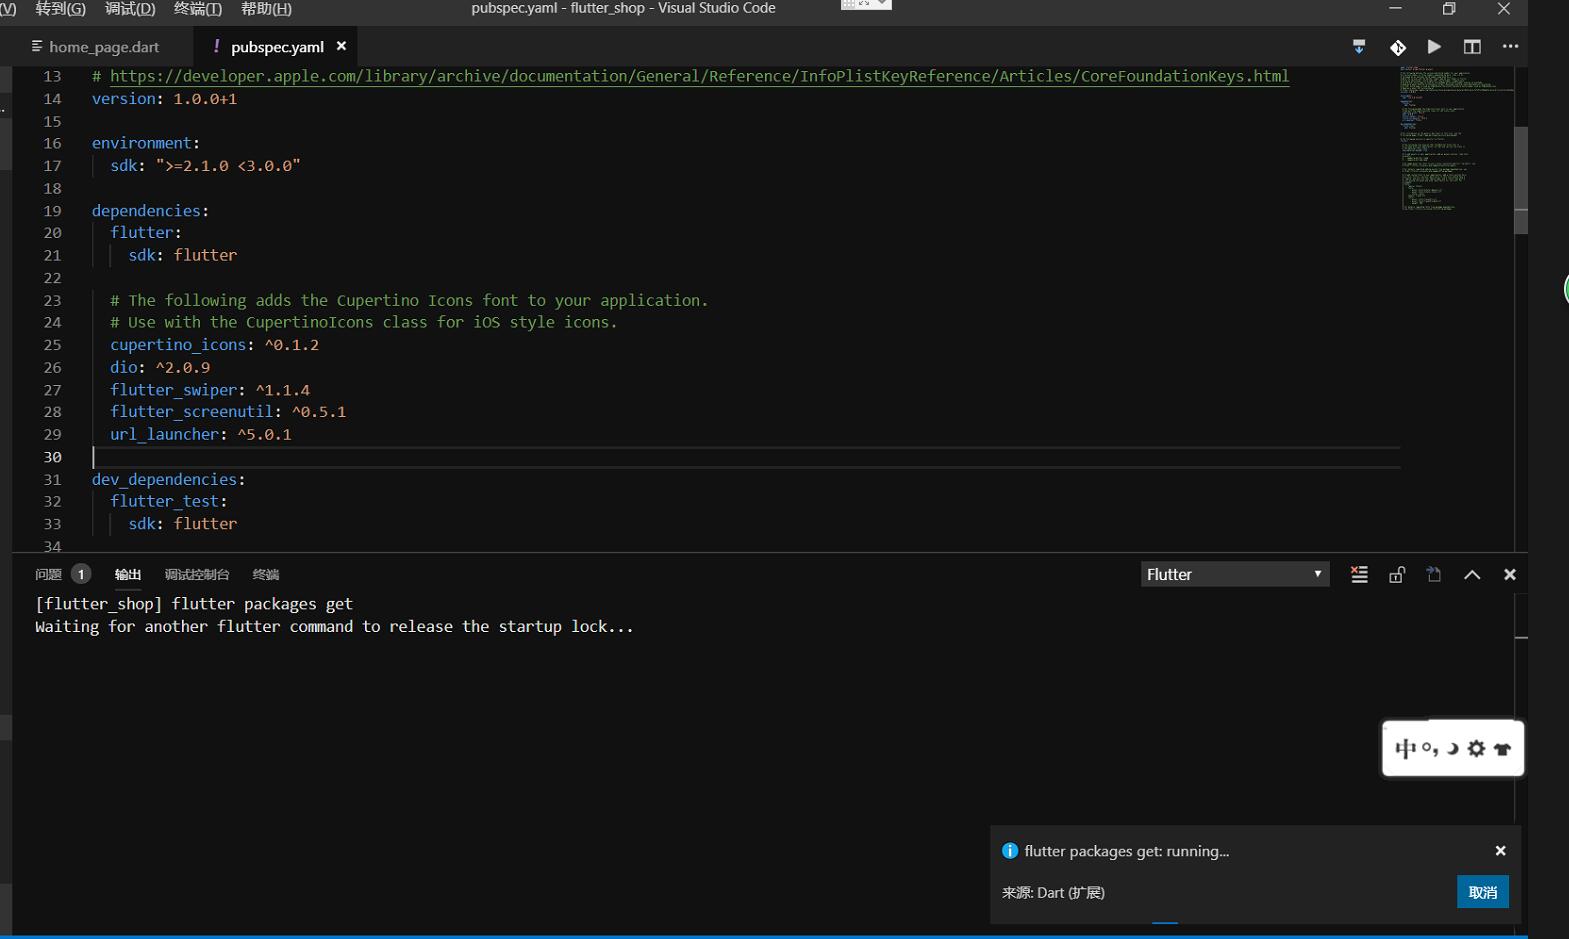This screenshot has width=1569, height=939.
Task: Click the 'version: 1.0.0+1' line
Action: click(x=164, y=99)
